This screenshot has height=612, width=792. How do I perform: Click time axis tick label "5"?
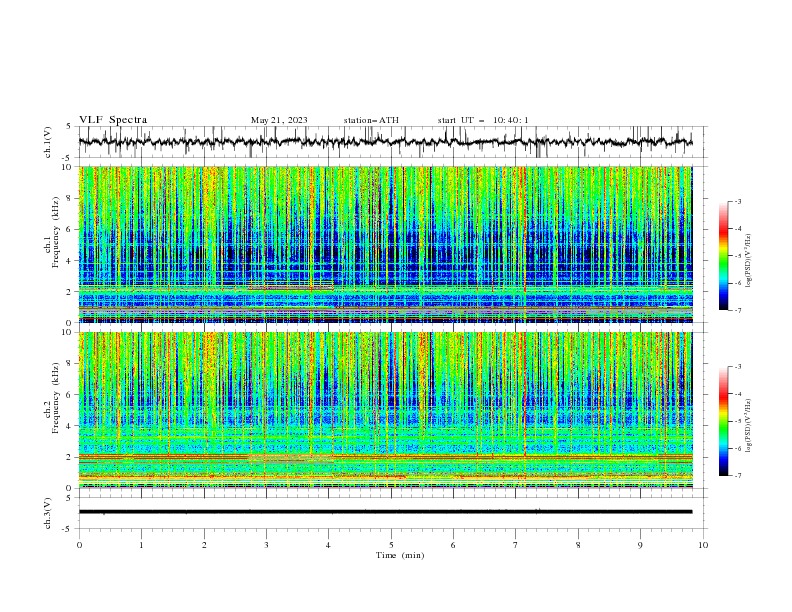(391, 545)
